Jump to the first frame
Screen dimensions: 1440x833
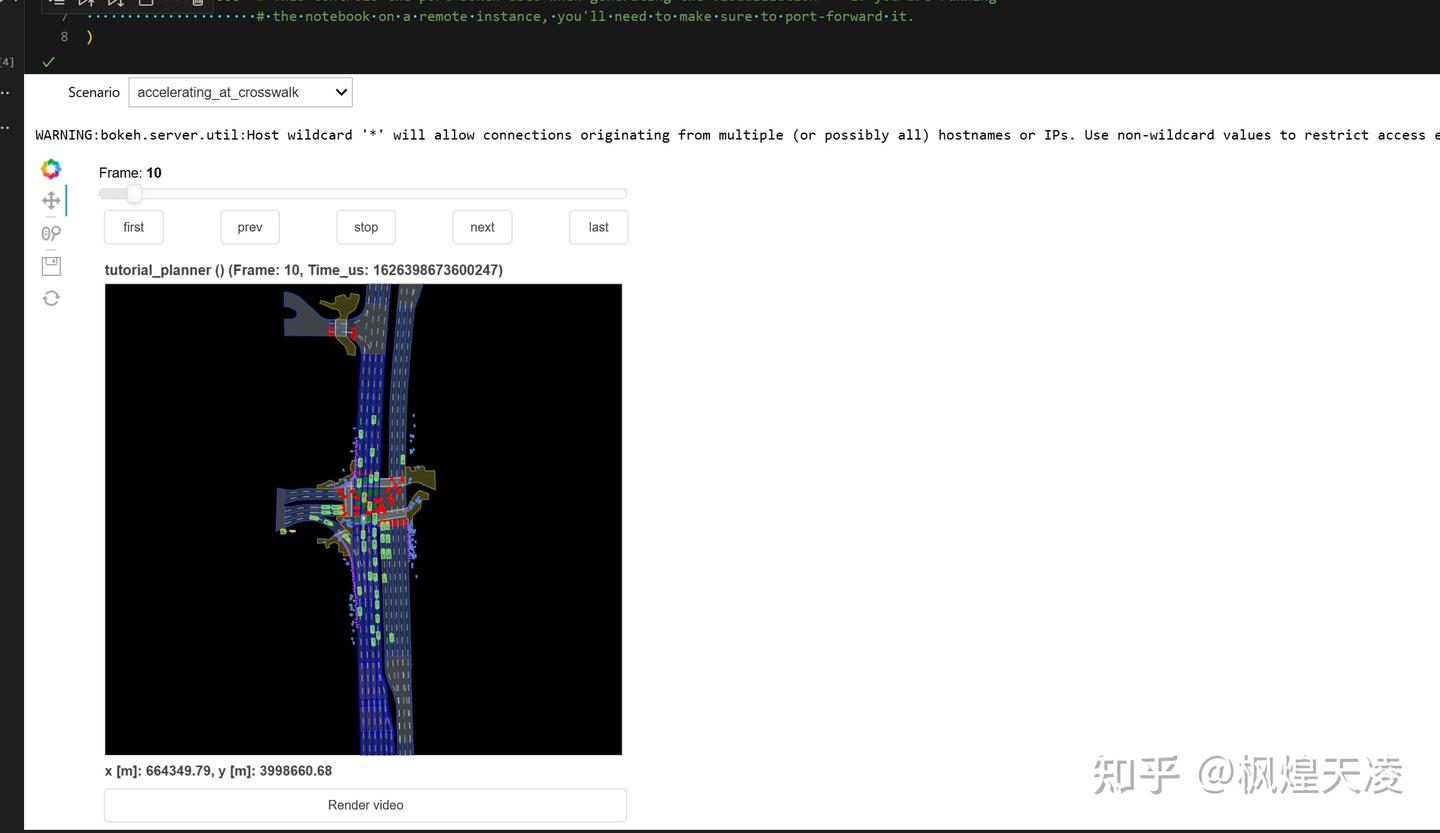(x=134, y=227)
